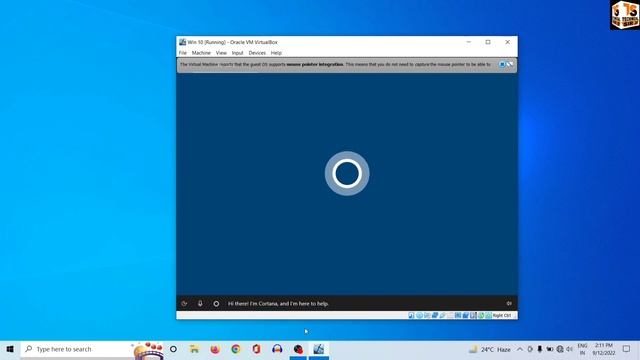Click the hard disk indicator in VM status bar
Screen dimensions: 640x360
click(x=411, y=316)
